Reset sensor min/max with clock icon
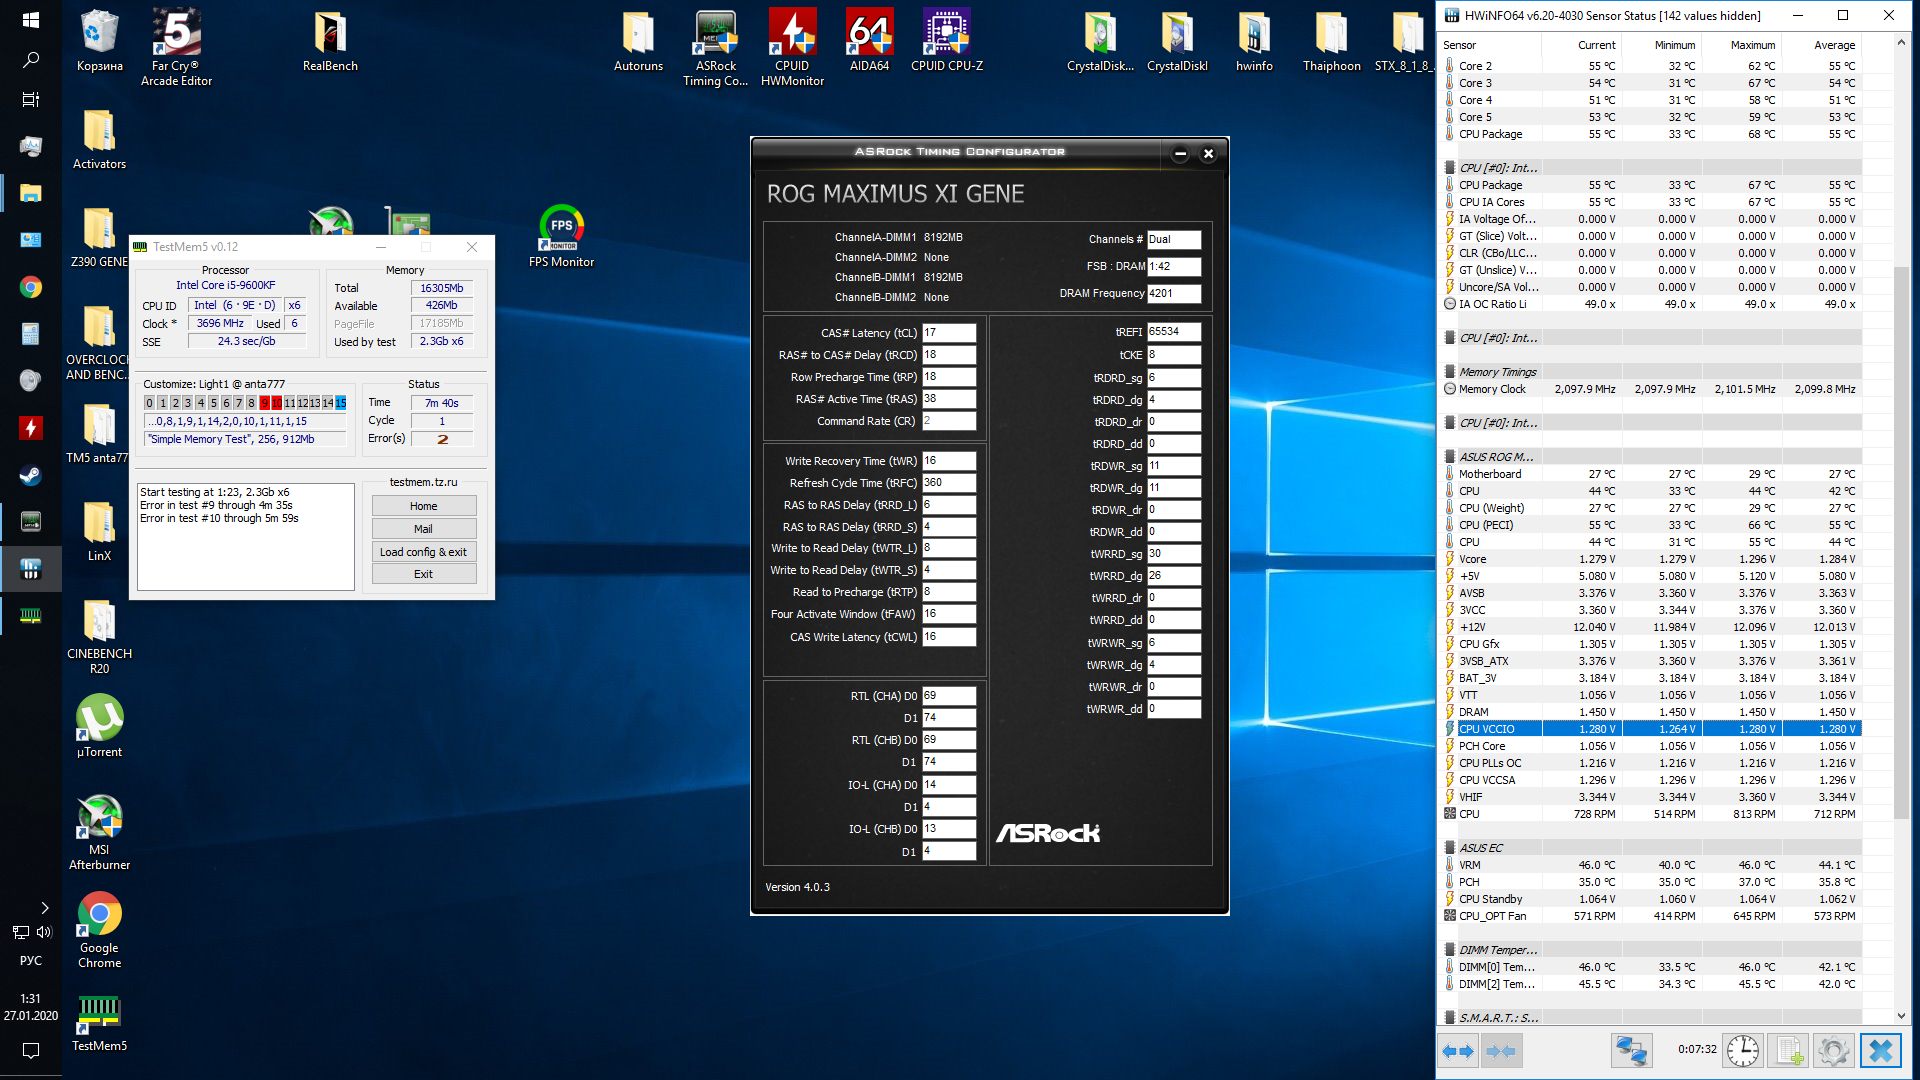 [1743, 1051]
